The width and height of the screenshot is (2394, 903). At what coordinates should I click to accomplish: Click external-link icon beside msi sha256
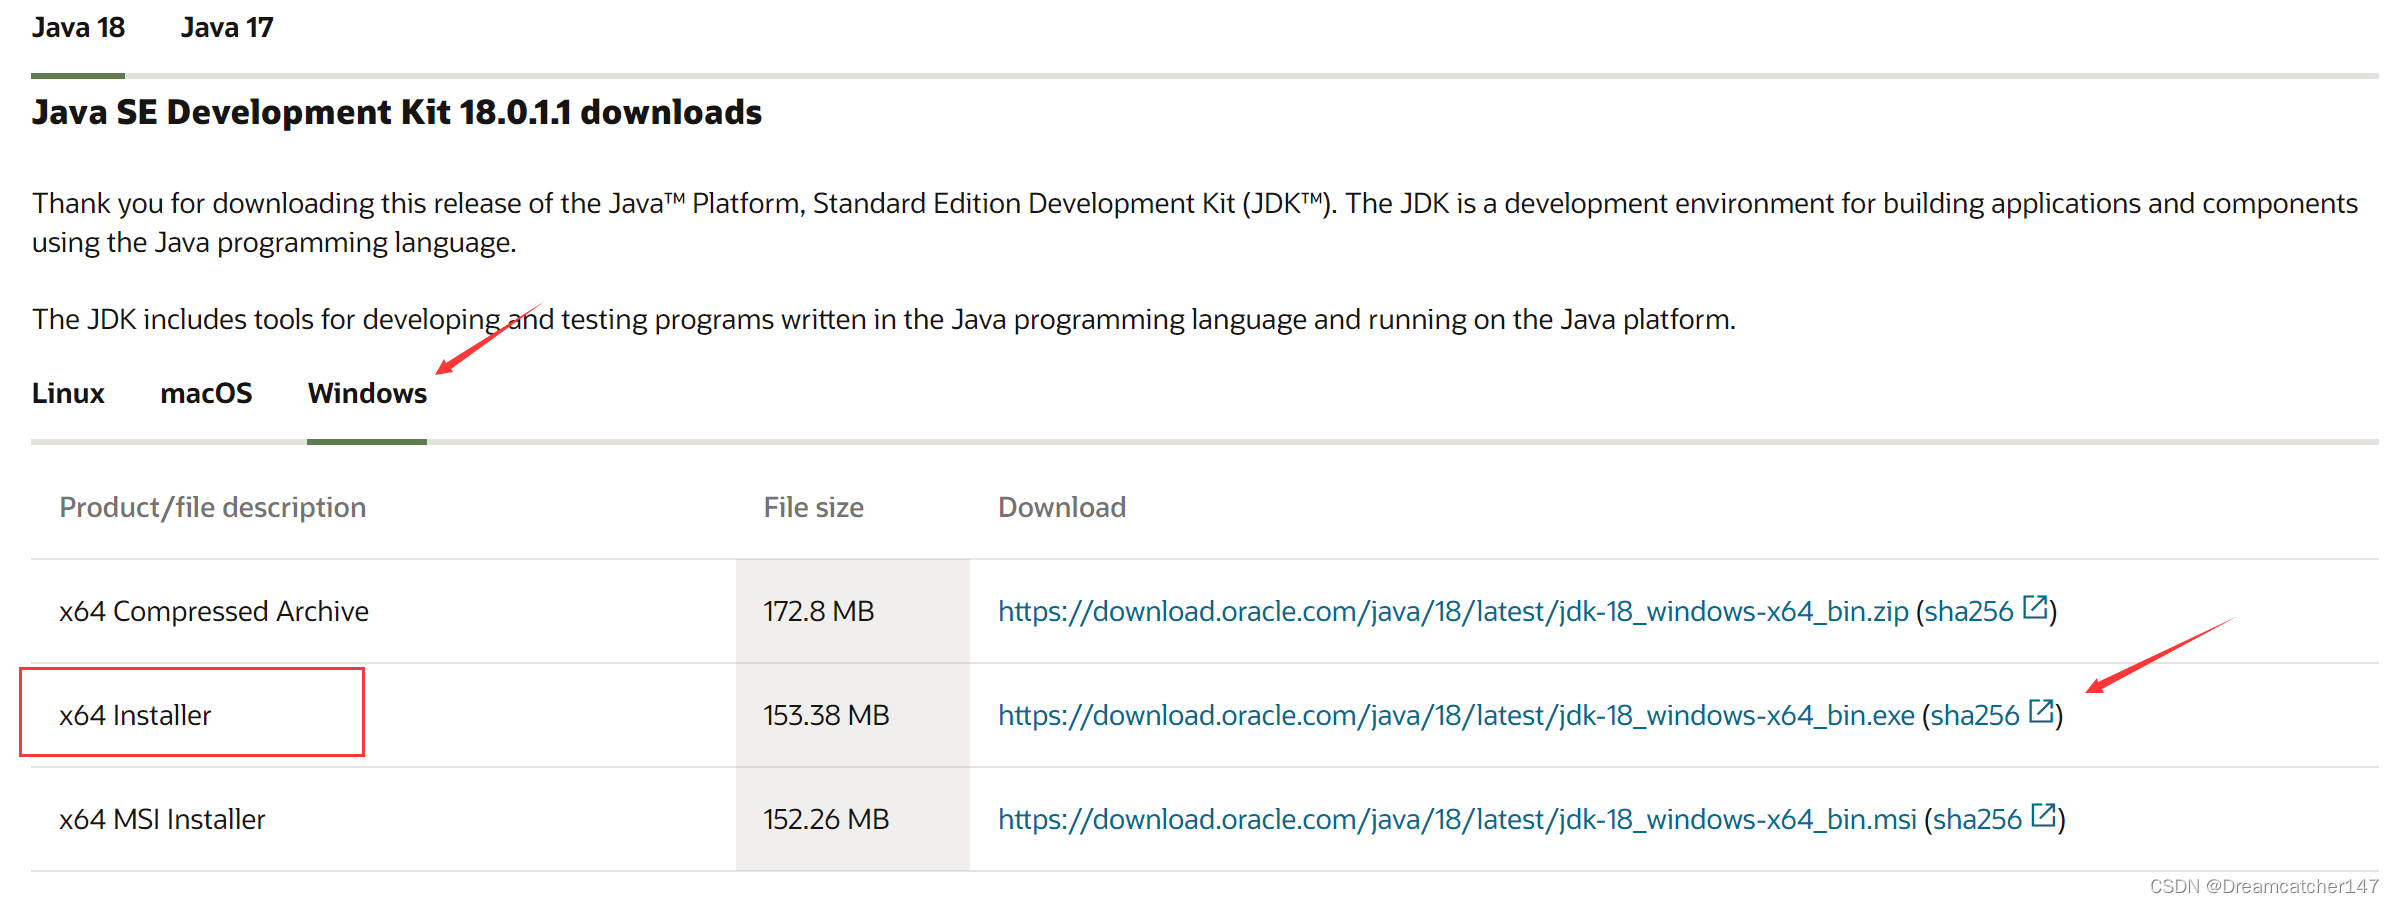[x=2043, y=815]
